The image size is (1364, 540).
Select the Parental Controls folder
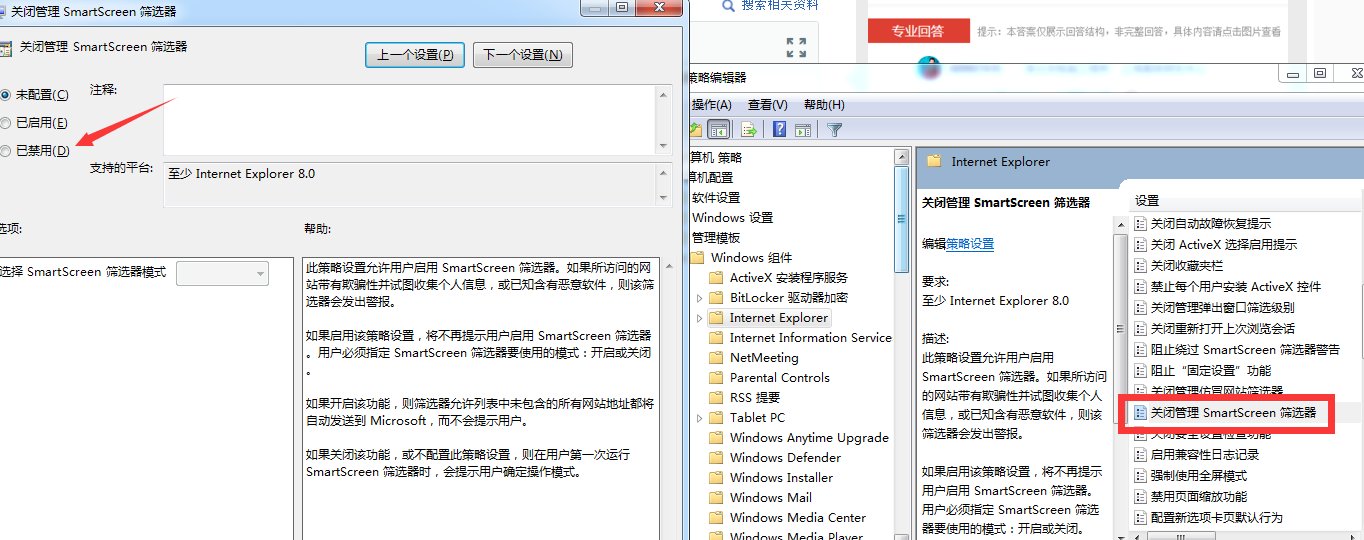tap(769, 377)
